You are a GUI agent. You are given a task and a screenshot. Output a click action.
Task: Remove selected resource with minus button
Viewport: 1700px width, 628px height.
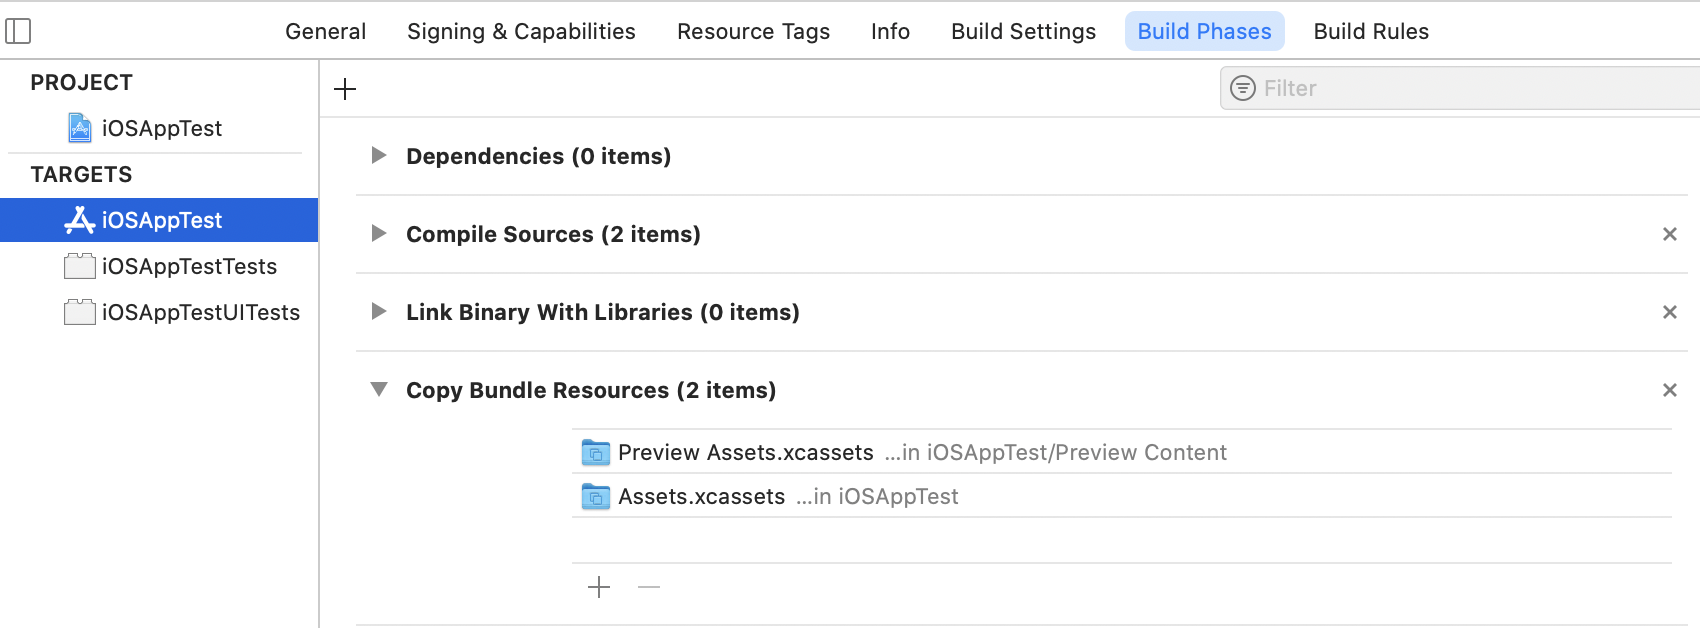point(649,587)
